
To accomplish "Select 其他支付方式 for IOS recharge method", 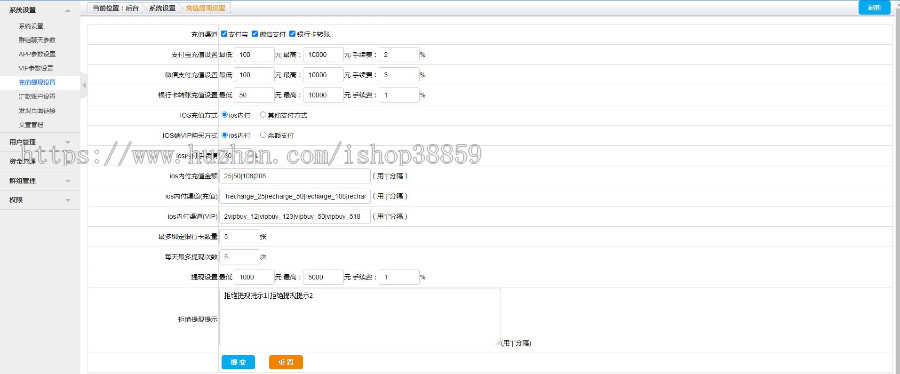I will point(263,115).
